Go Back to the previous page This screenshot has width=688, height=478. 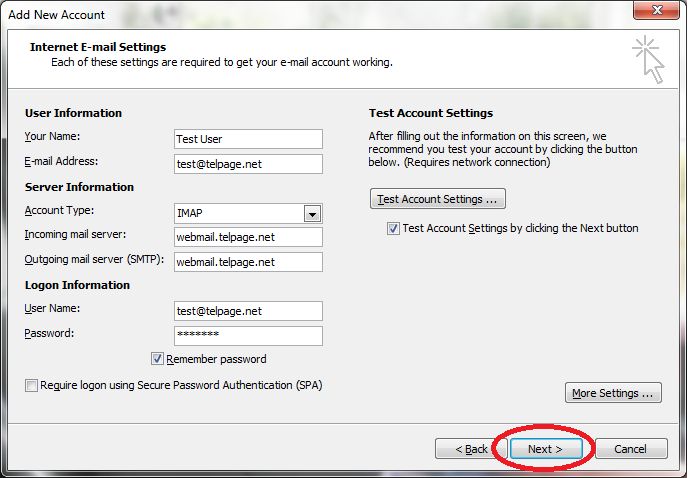tap(471, 449)
